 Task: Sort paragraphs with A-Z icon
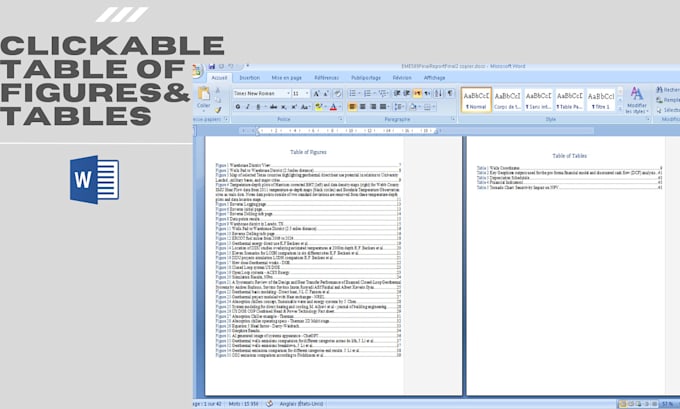(438, 93)
